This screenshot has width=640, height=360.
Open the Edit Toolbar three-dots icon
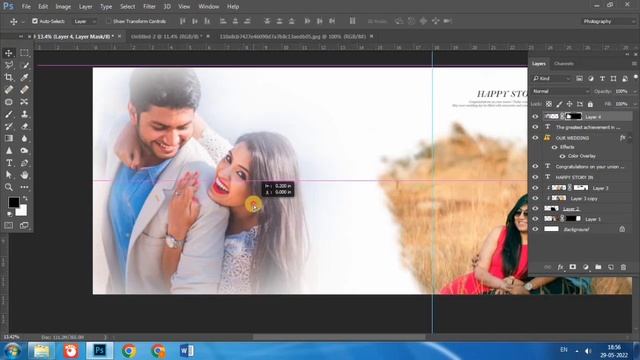tap(24, 187)
